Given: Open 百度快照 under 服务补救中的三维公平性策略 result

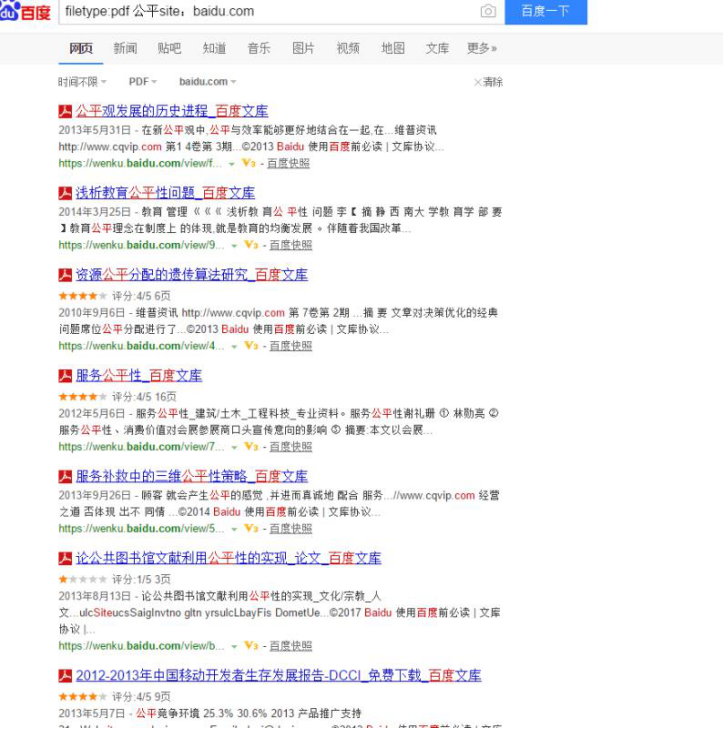Looking at the screenshot, I should click(x=291, y=529).
